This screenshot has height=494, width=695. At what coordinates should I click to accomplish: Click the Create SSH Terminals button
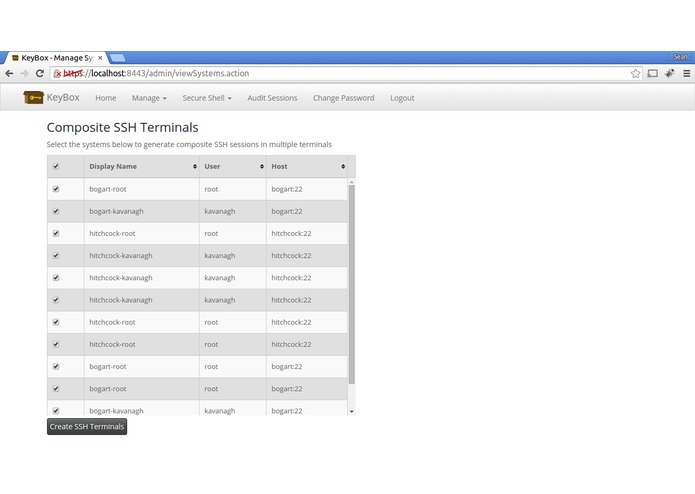(x=87, y=427)
